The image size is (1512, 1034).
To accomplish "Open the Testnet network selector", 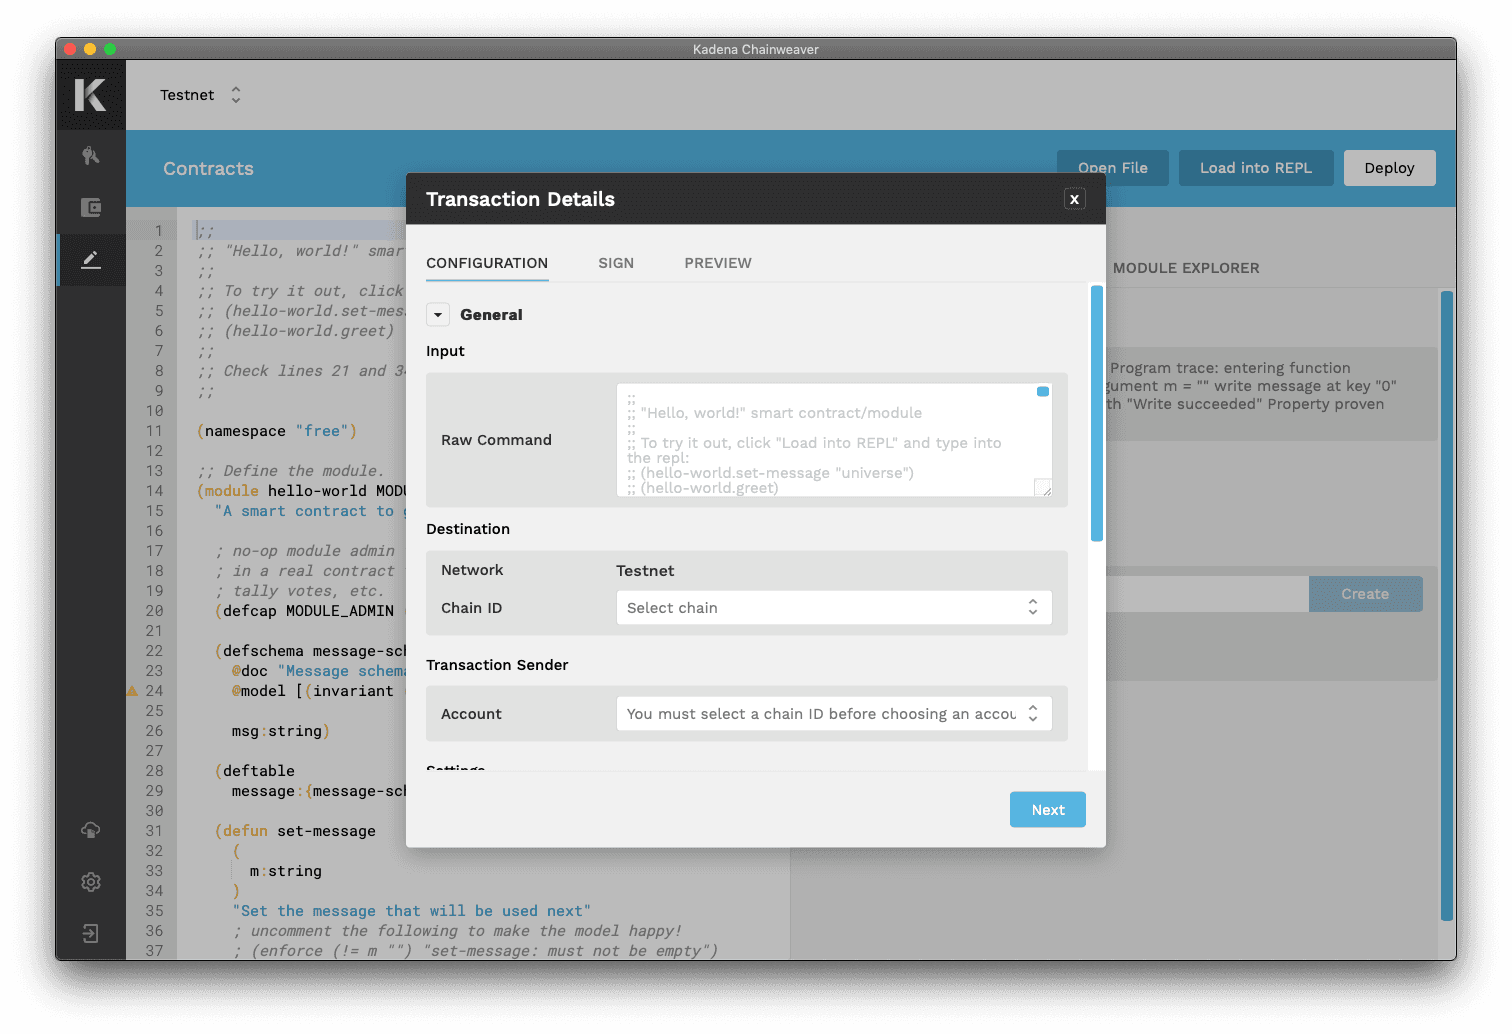I will coord(201,95).
